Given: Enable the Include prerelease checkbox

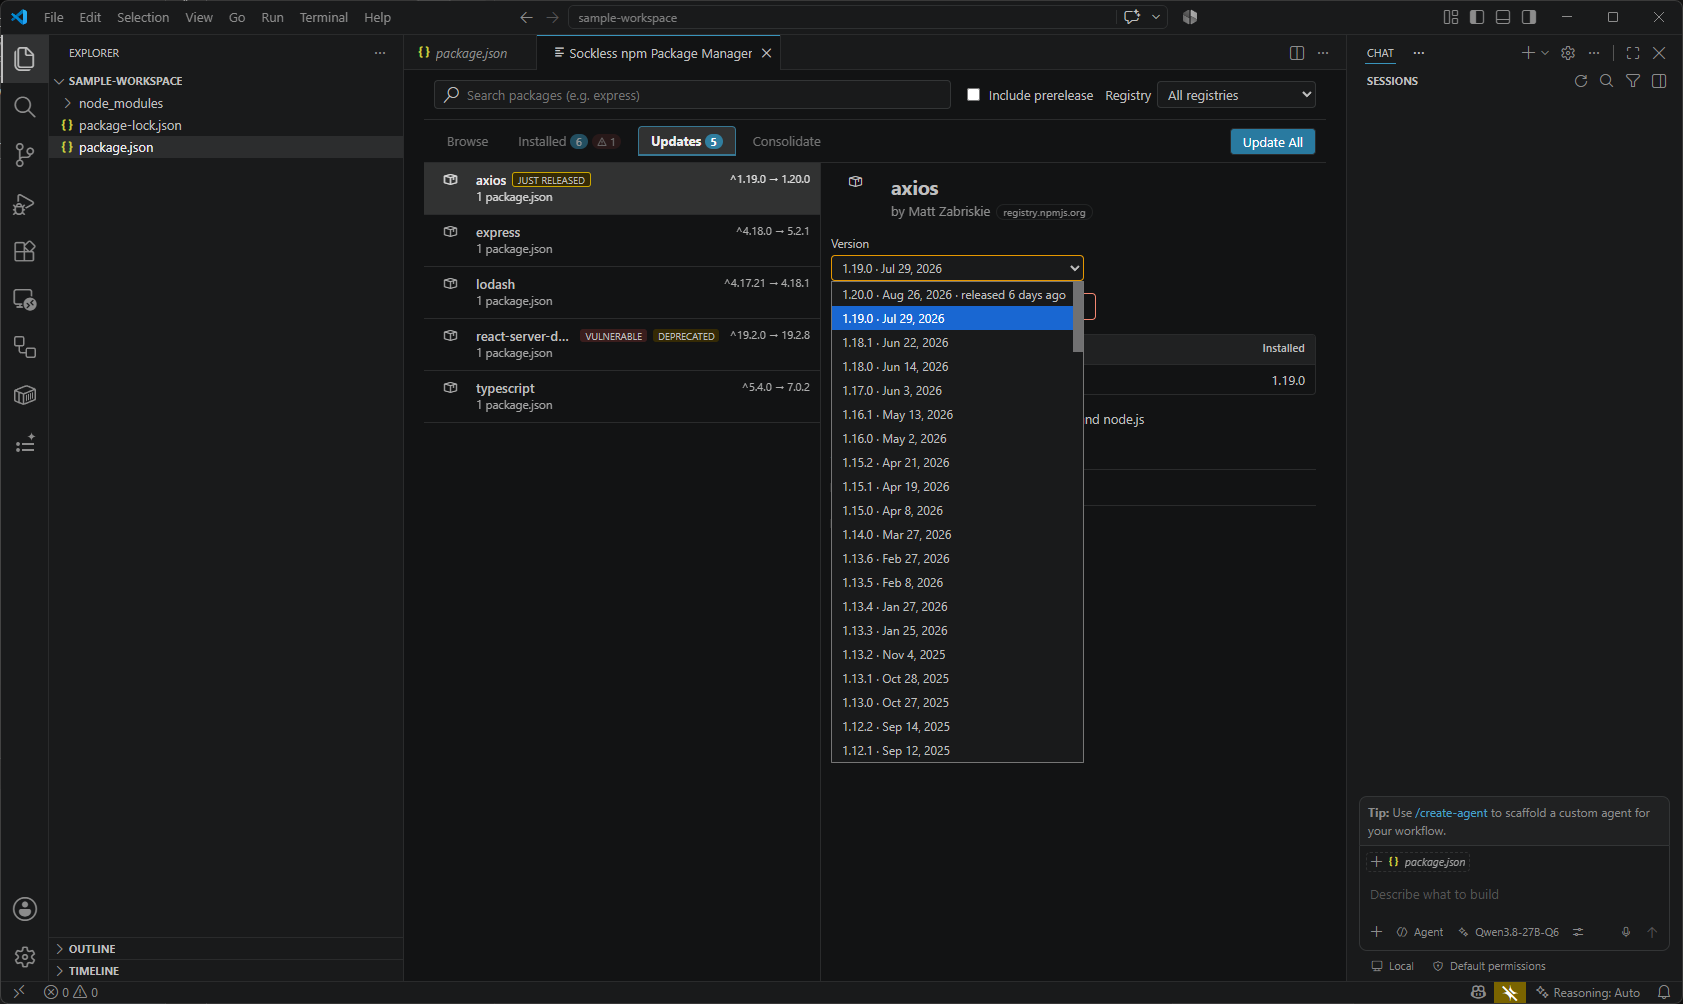Looking at the screenshot, I should (x=973, y=95).
